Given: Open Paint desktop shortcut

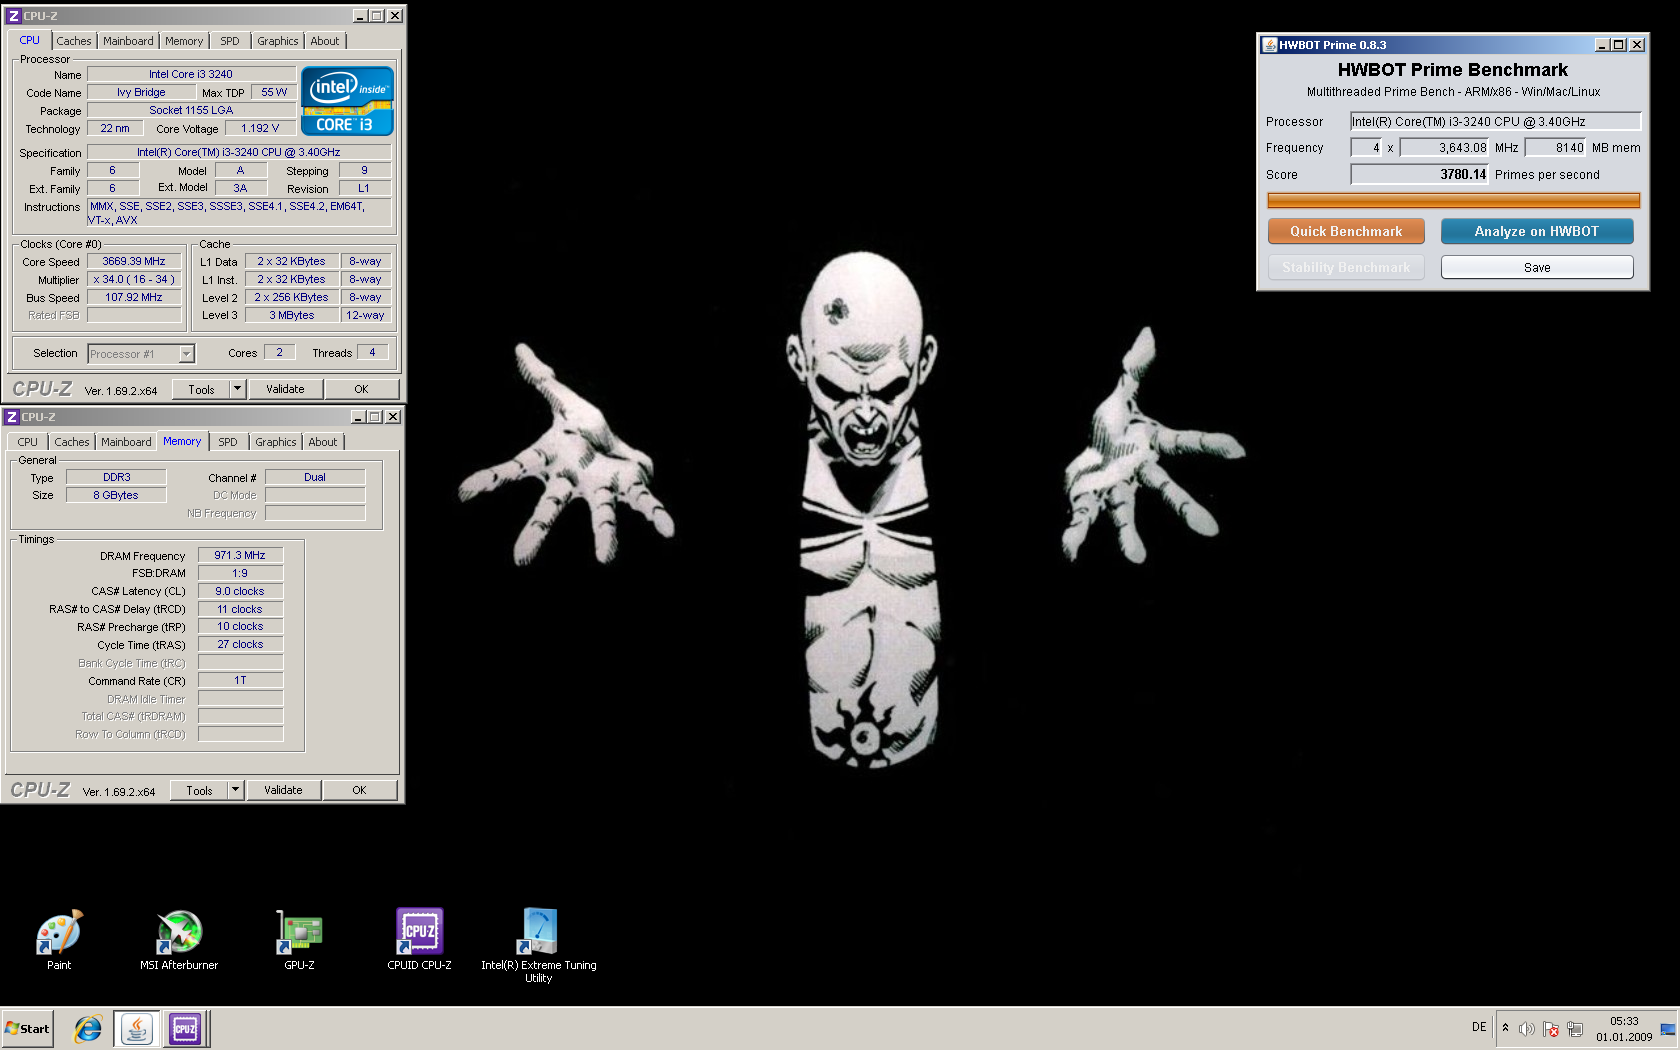Looking at the screenshot, I should 59,940.
